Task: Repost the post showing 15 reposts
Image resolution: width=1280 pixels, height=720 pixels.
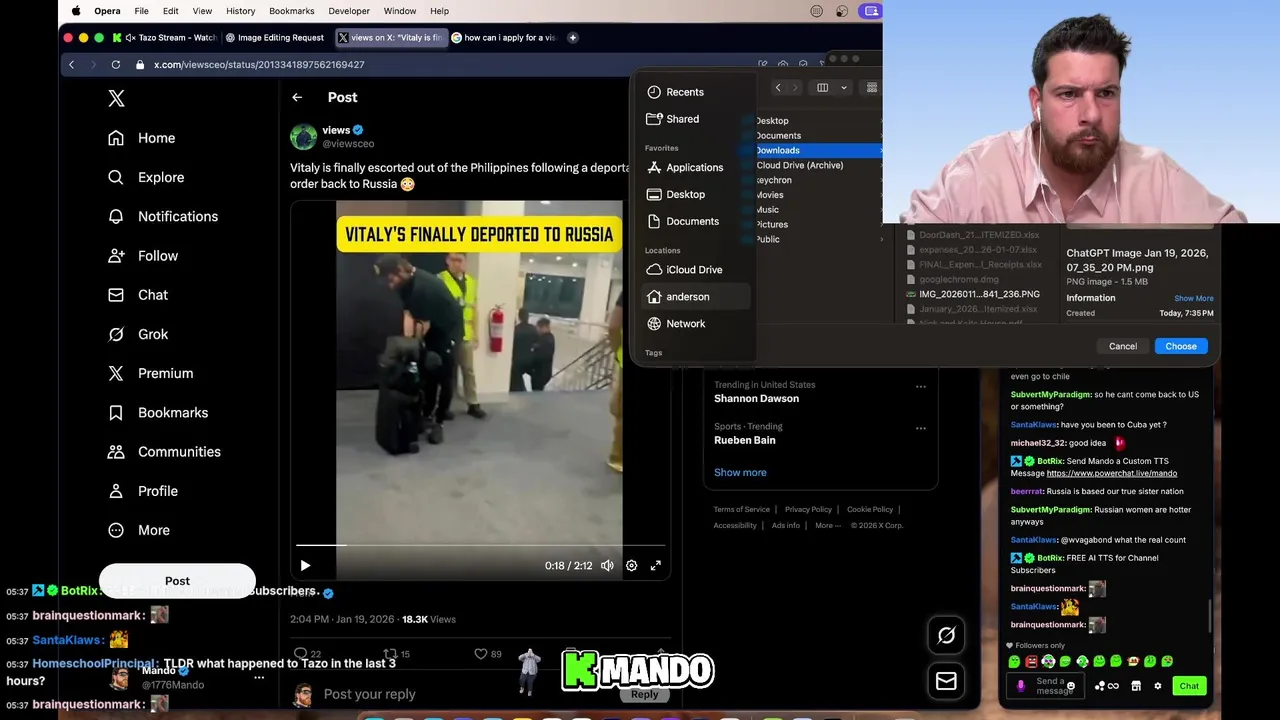Action: [397, 654]
